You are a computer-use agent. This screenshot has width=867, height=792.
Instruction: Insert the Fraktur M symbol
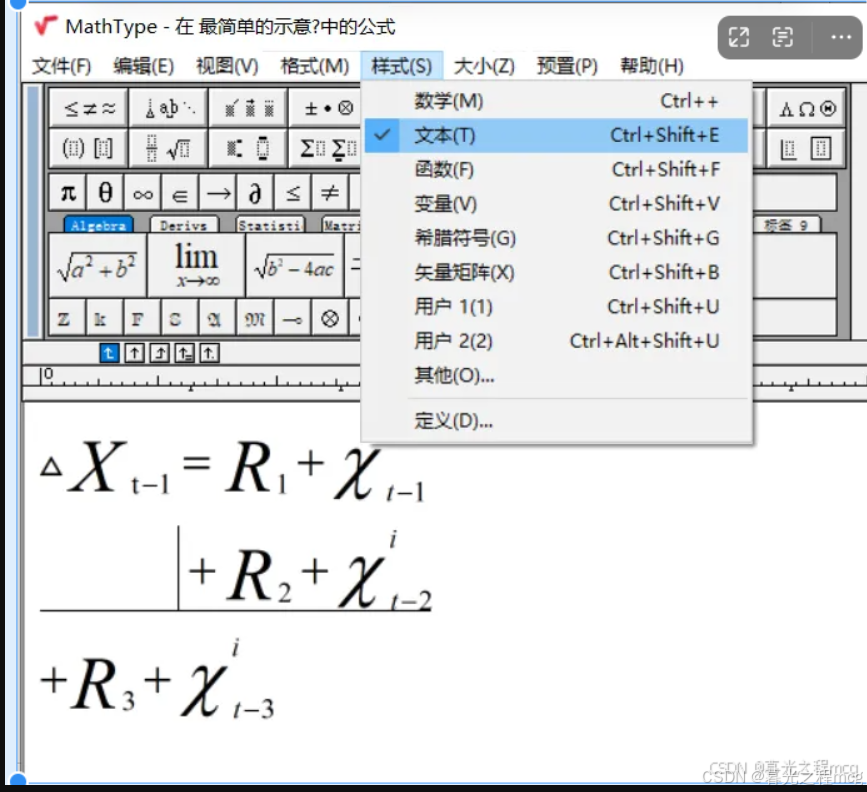[x=255, y=318]
